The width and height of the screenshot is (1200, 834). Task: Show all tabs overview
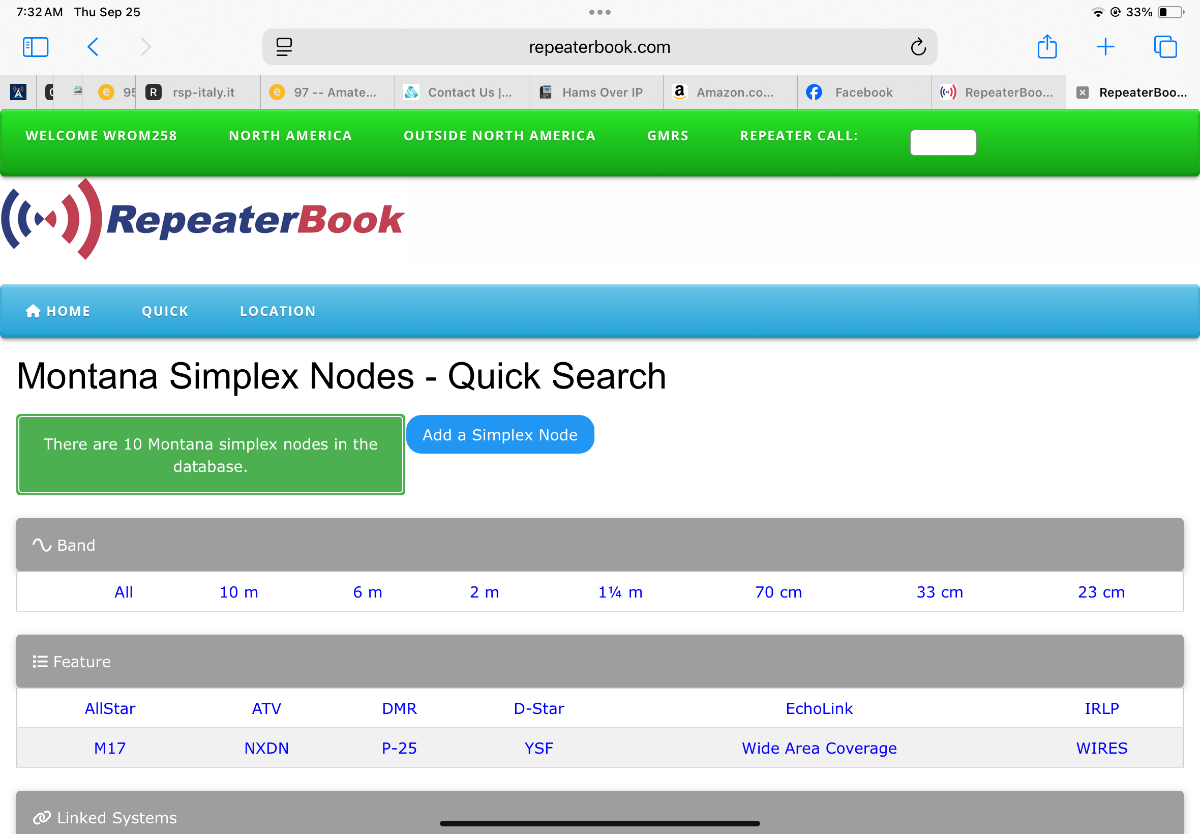coord(1164,47)
